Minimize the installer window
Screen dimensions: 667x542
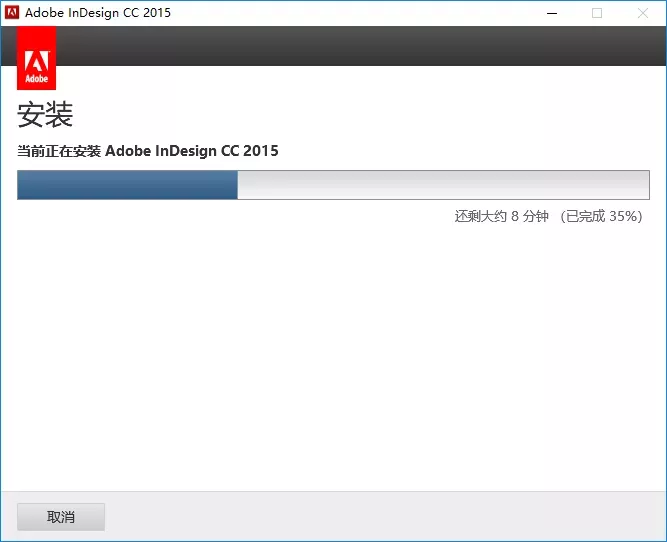(x=551, y=13)
